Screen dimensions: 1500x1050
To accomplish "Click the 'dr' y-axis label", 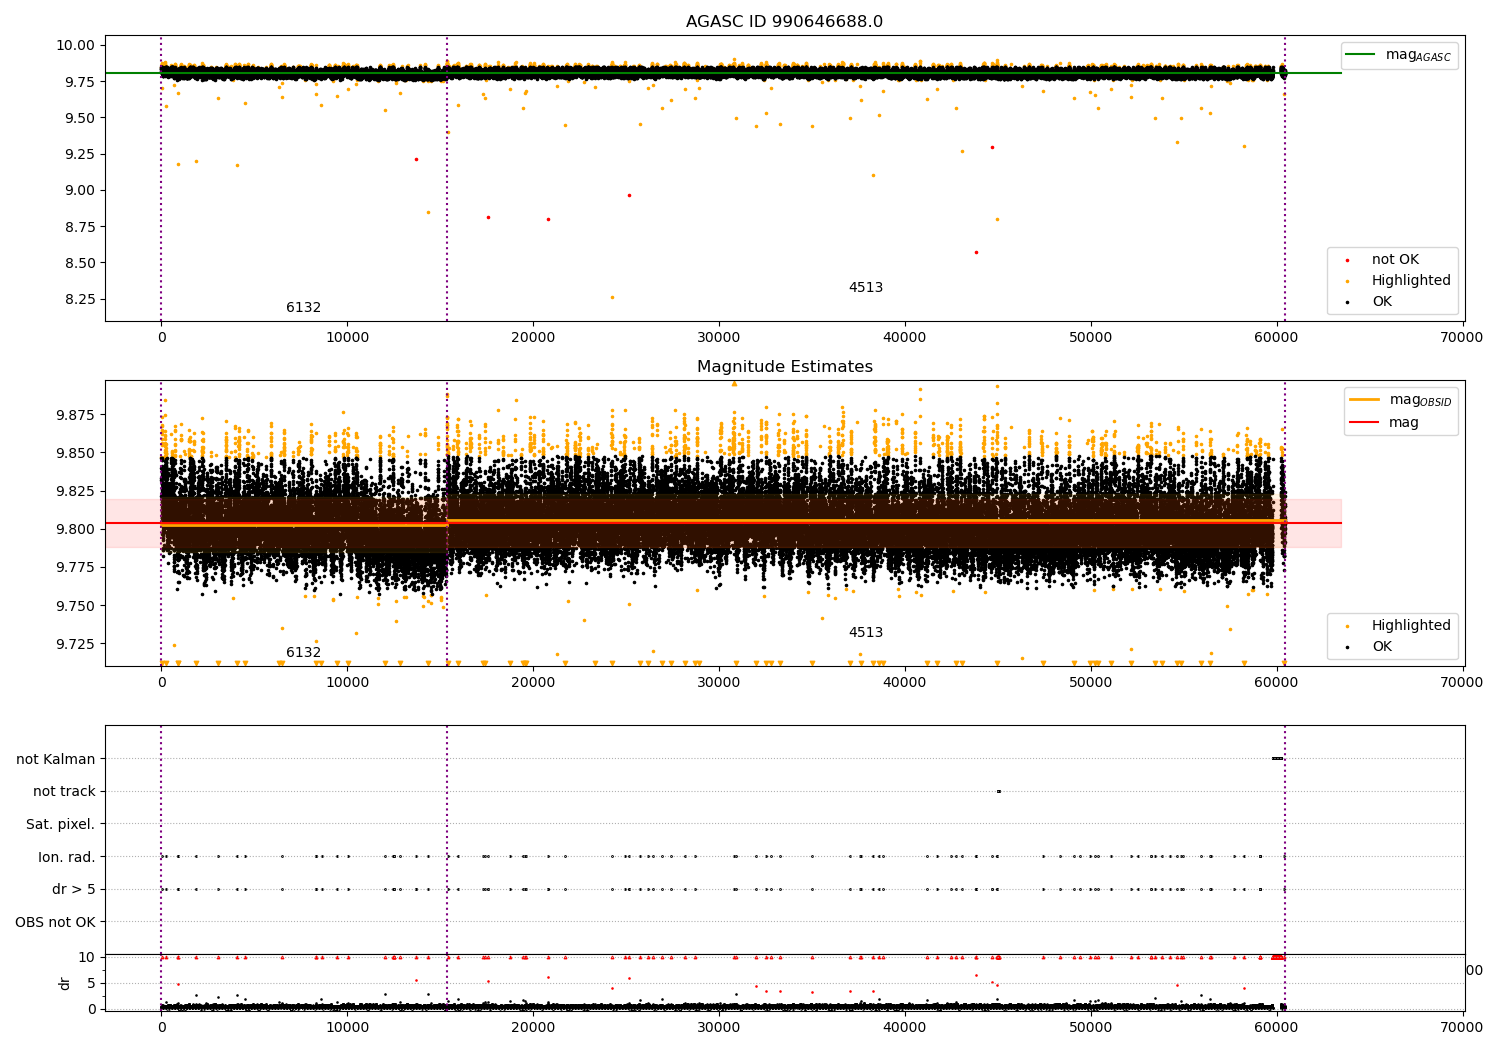I will [x=64, y=983].
